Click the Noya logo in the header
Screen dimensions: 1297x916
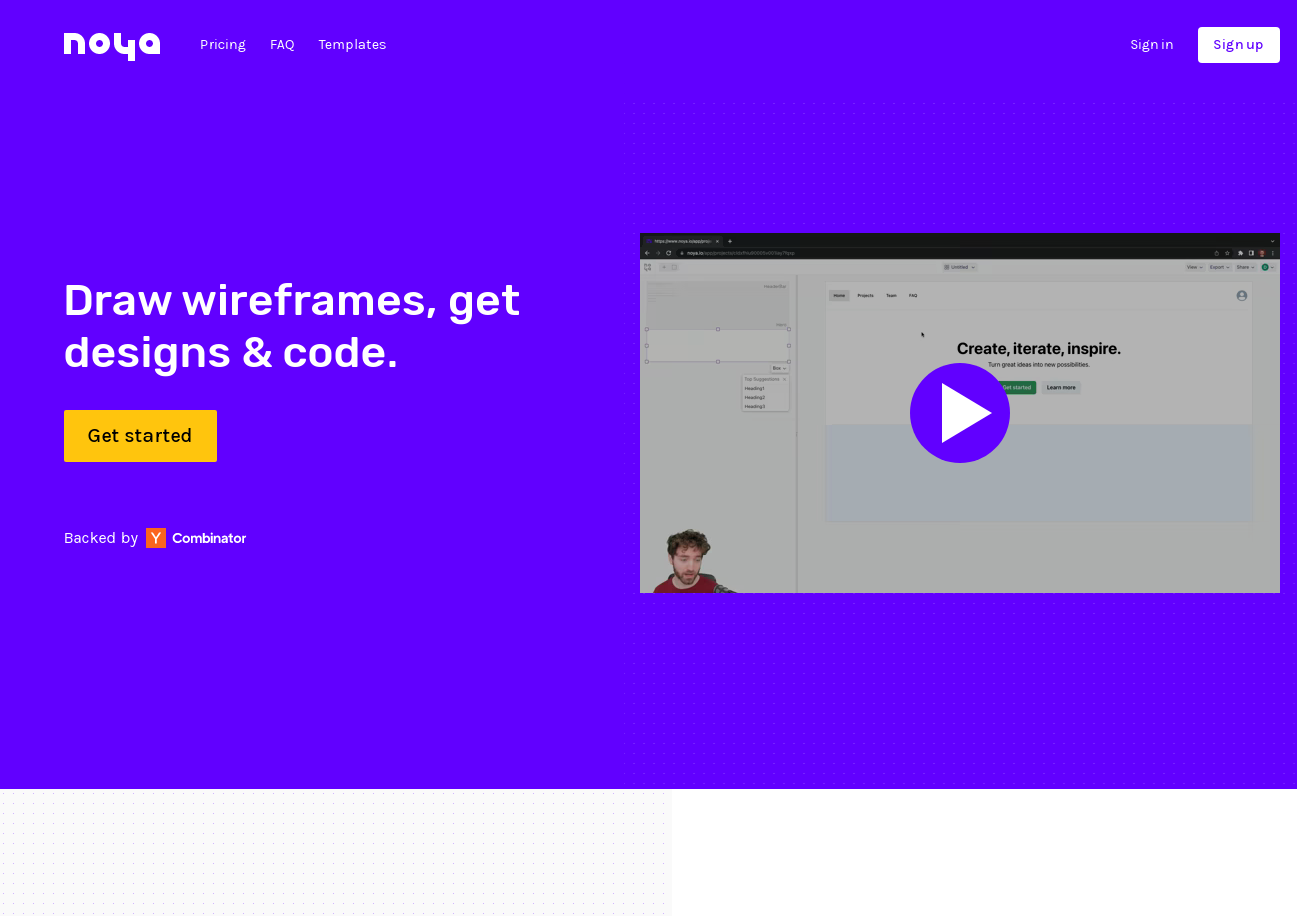(111, 45)
